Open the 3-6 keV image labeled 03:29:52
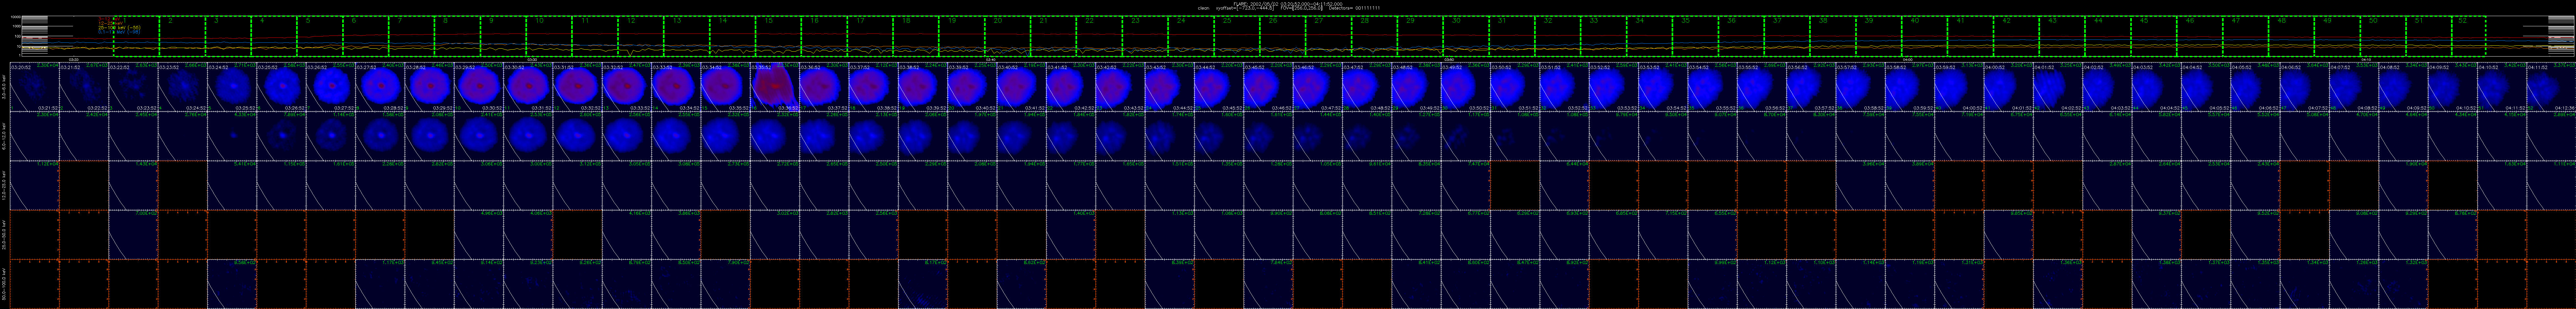2576x309 pixels. [x=479, y=87]
